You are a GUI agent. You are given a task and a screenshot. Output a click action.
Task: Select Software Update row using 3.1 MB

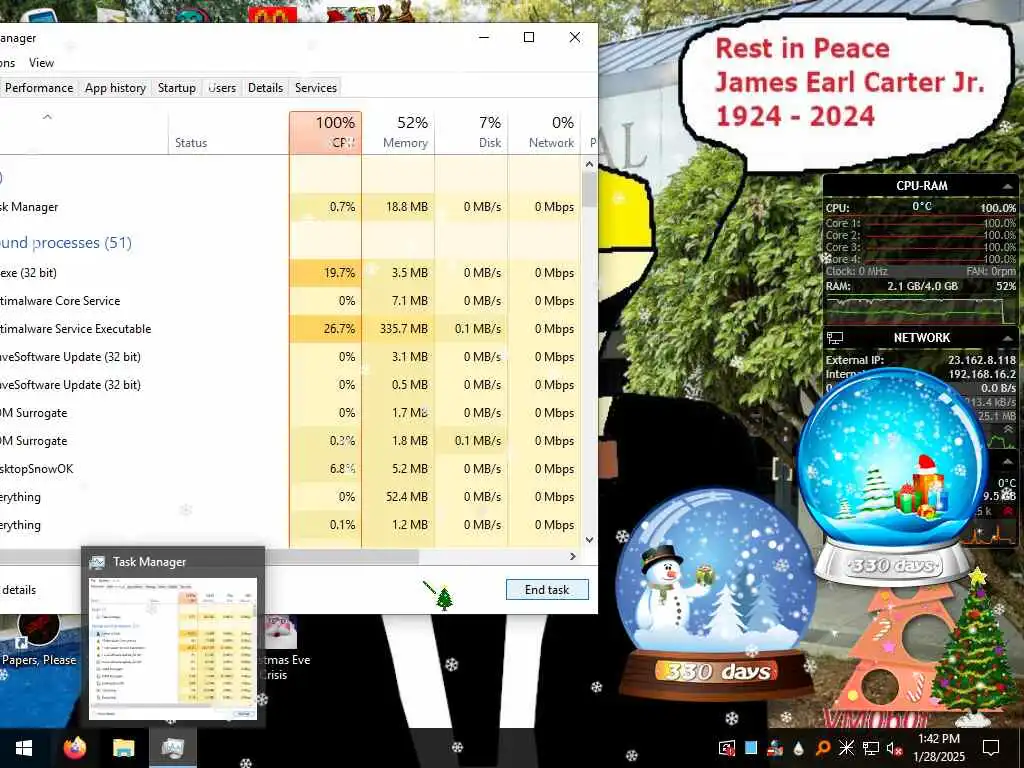coord(290,357)
